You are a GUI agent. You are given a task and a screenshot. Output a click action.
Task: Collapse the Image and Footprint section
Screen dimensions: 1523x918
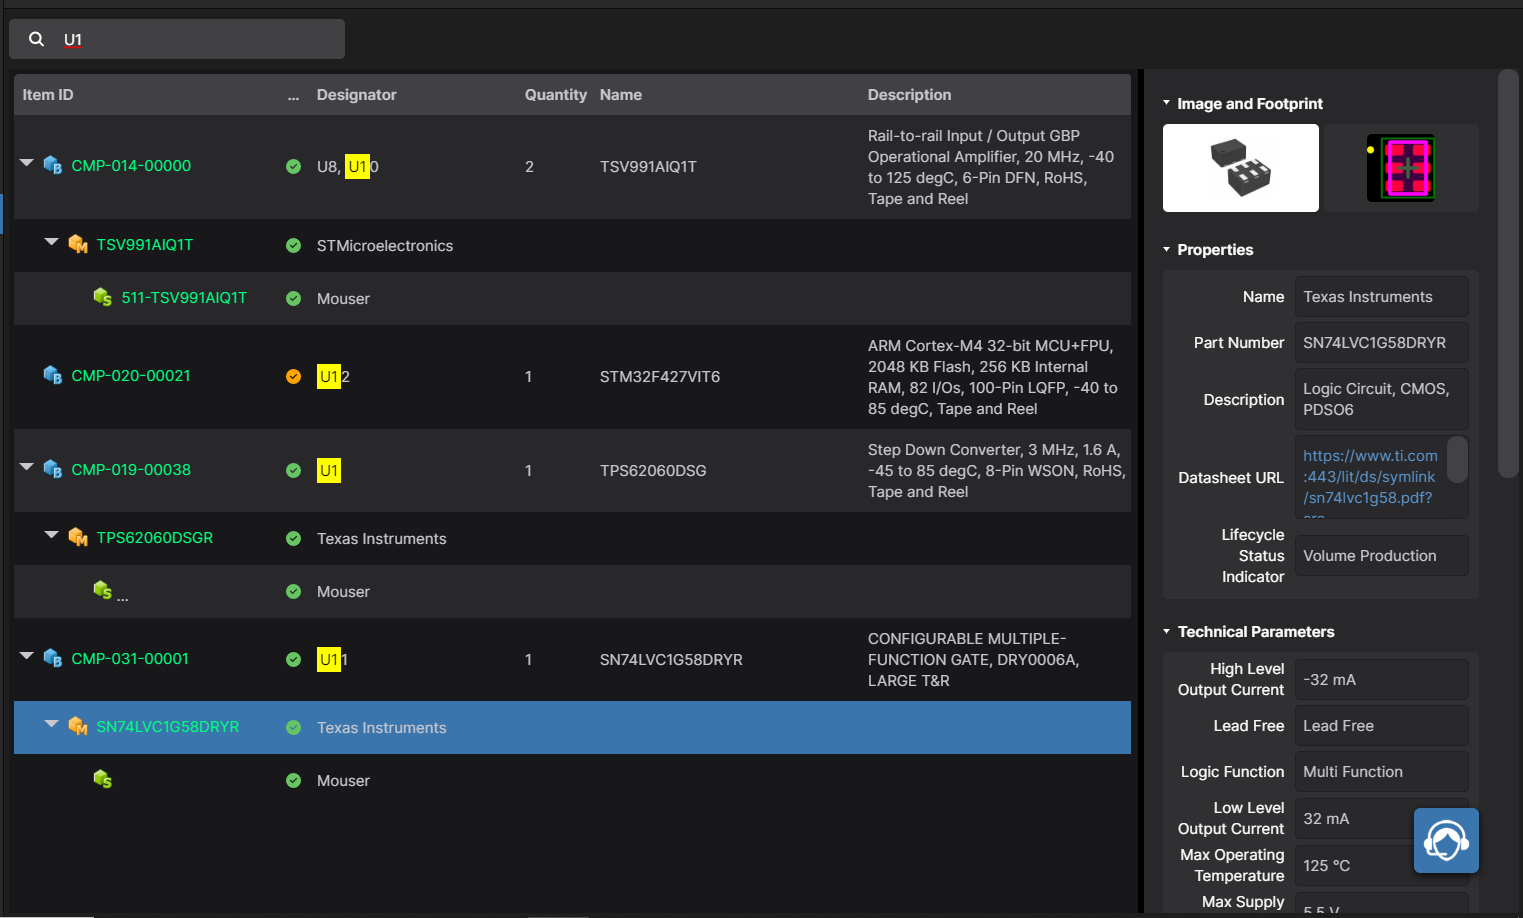pyautogui.click(x=1166, y=103)
